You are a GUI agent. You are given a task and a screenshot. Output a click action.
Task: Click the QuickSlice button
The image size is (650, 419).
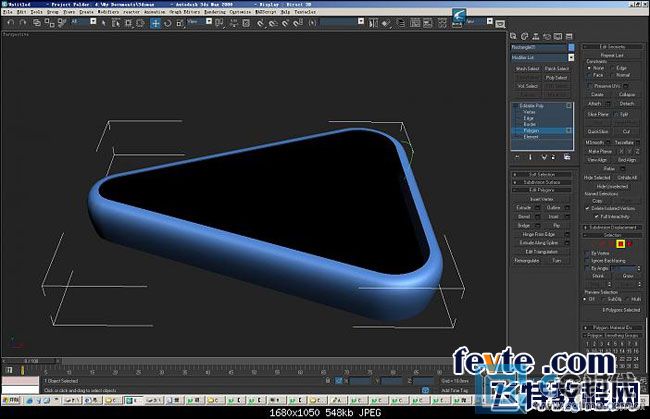(x=598, y=132)
